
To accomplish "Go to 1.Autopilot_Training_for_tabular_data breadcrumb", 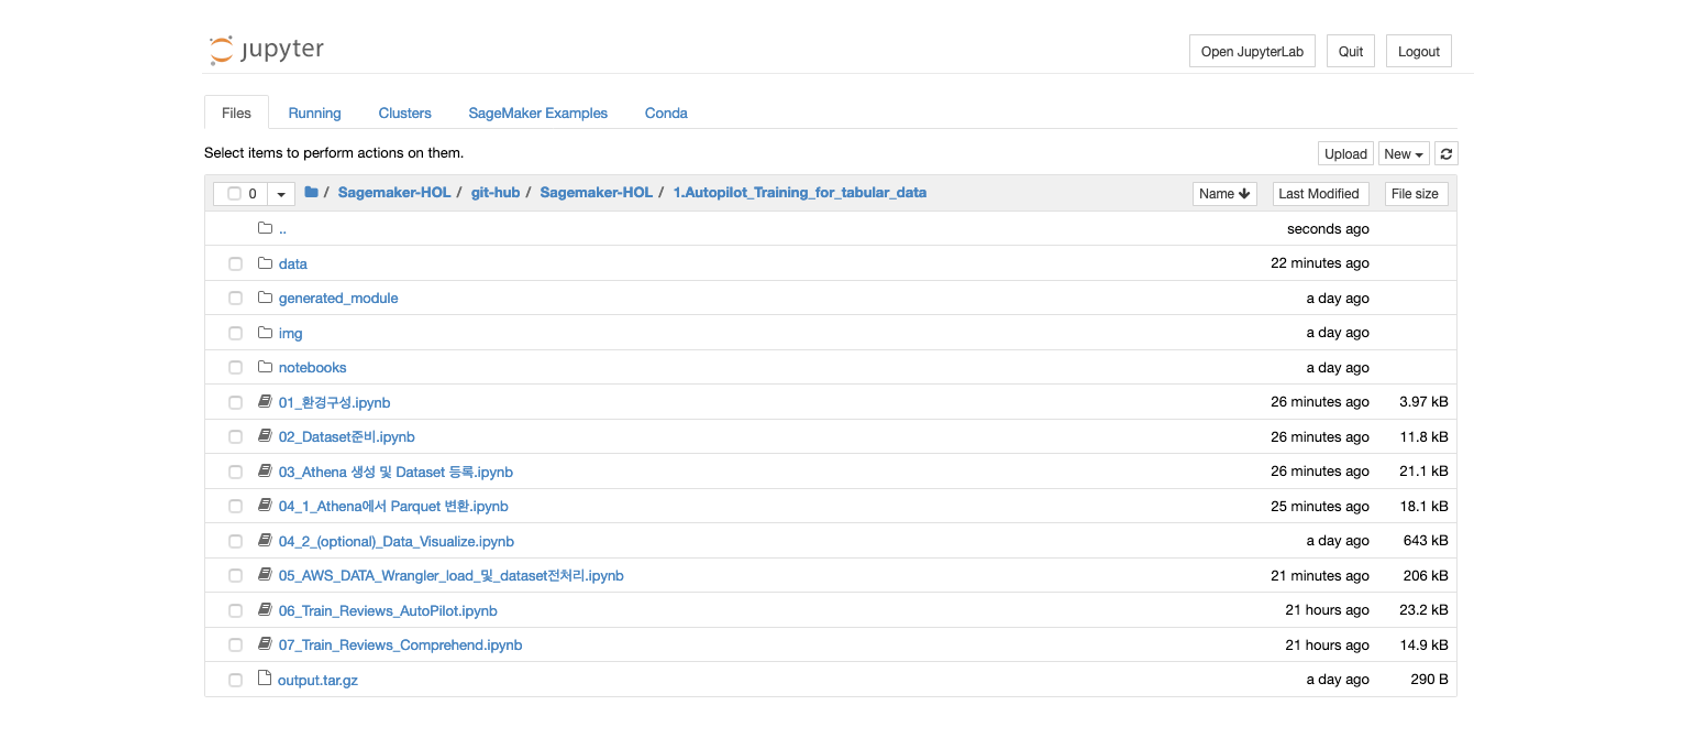I will tap(799, 192).
